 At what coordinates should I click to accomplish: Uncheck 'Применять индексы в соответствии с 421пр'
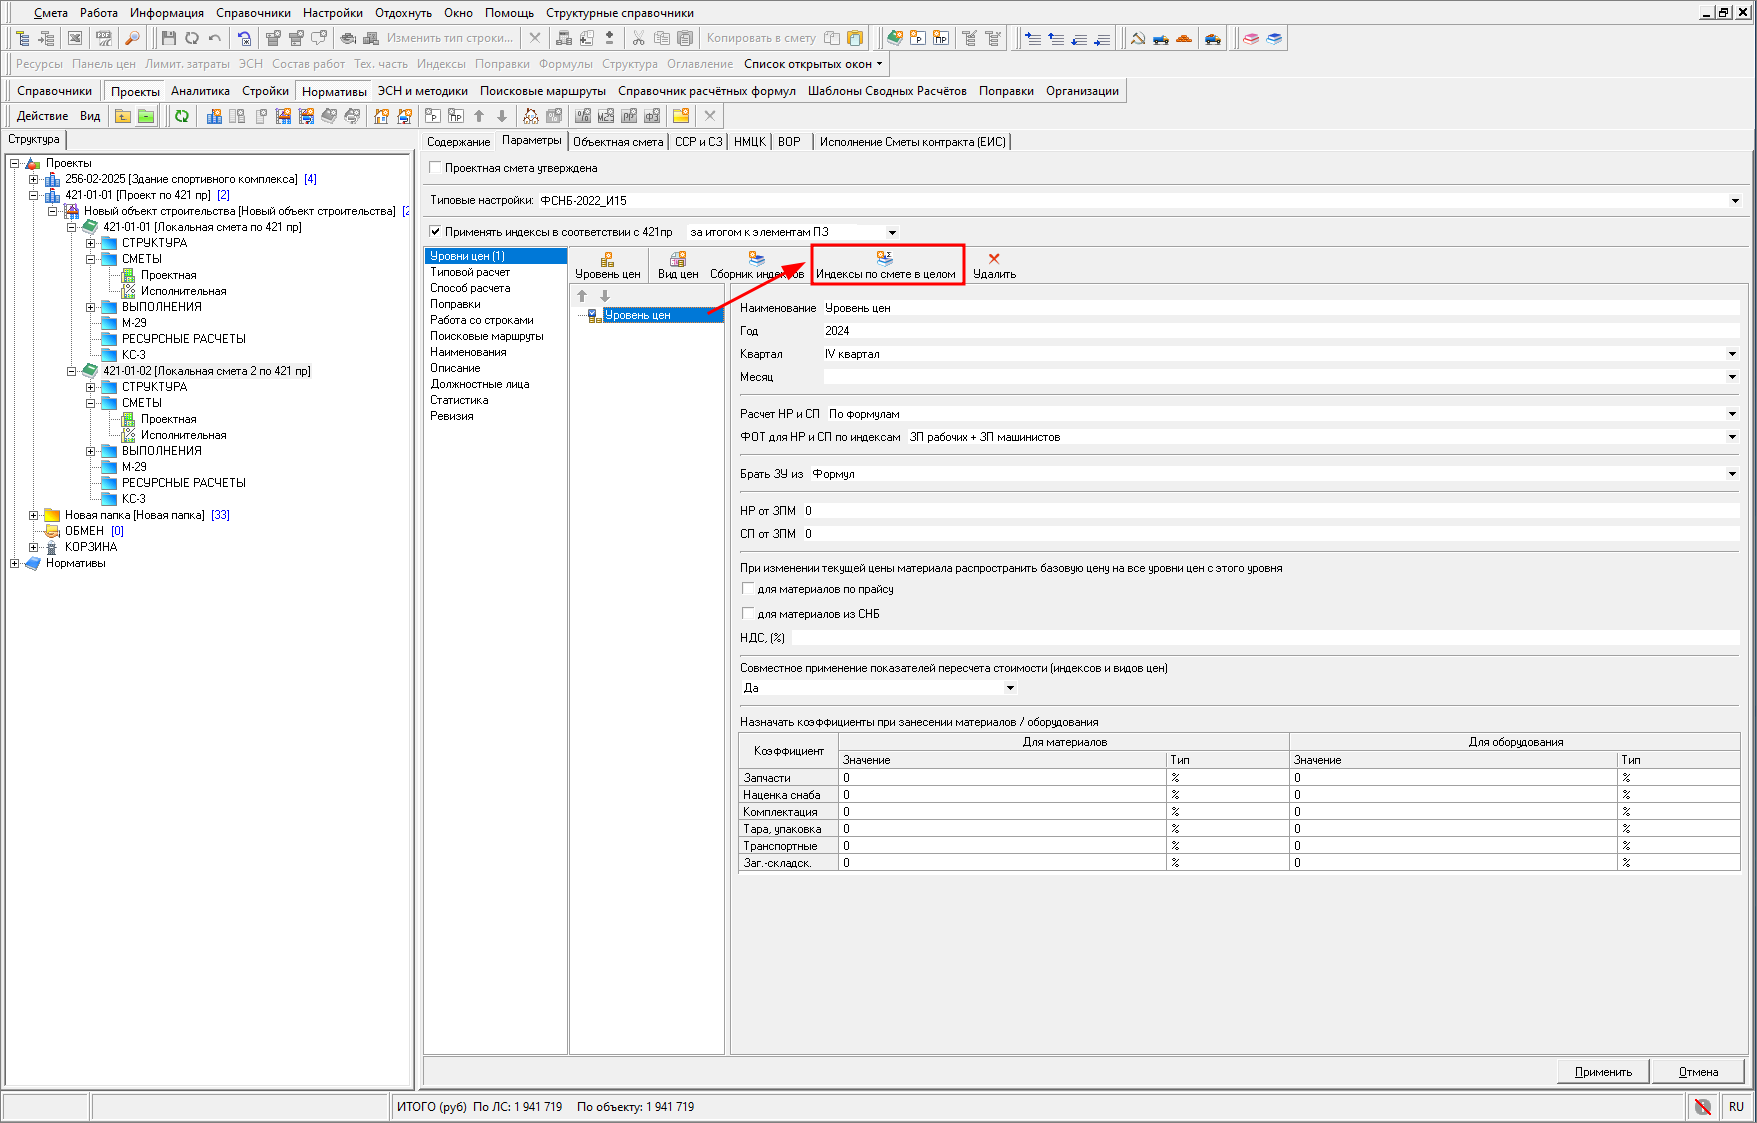435,232
